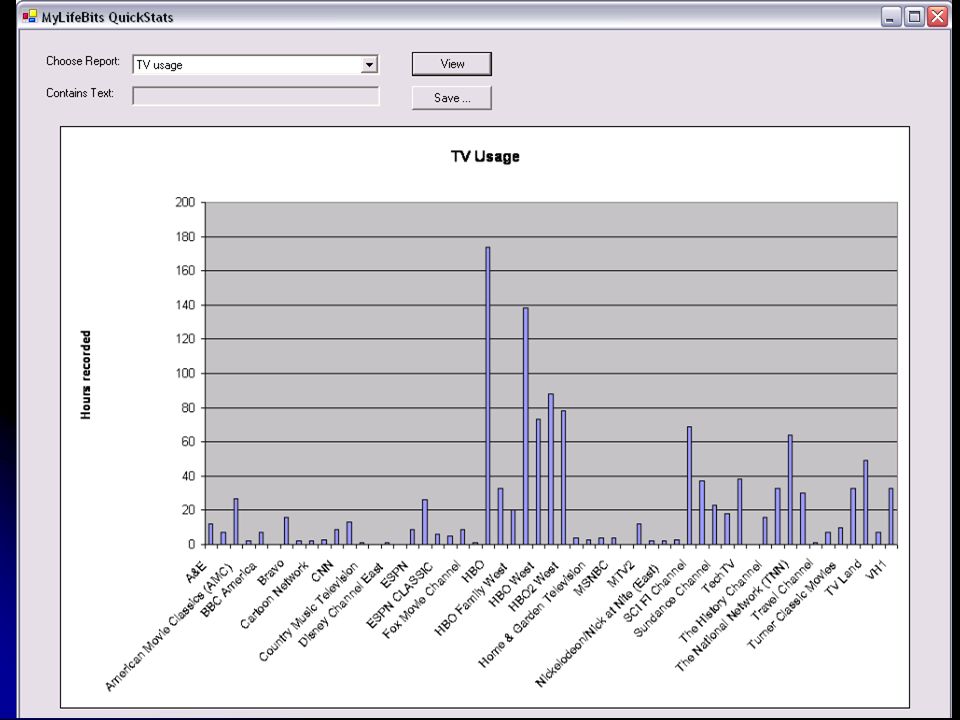Click the Home & Garden Television label
This screenshot has height=720, width=960.
coord(531,614)
